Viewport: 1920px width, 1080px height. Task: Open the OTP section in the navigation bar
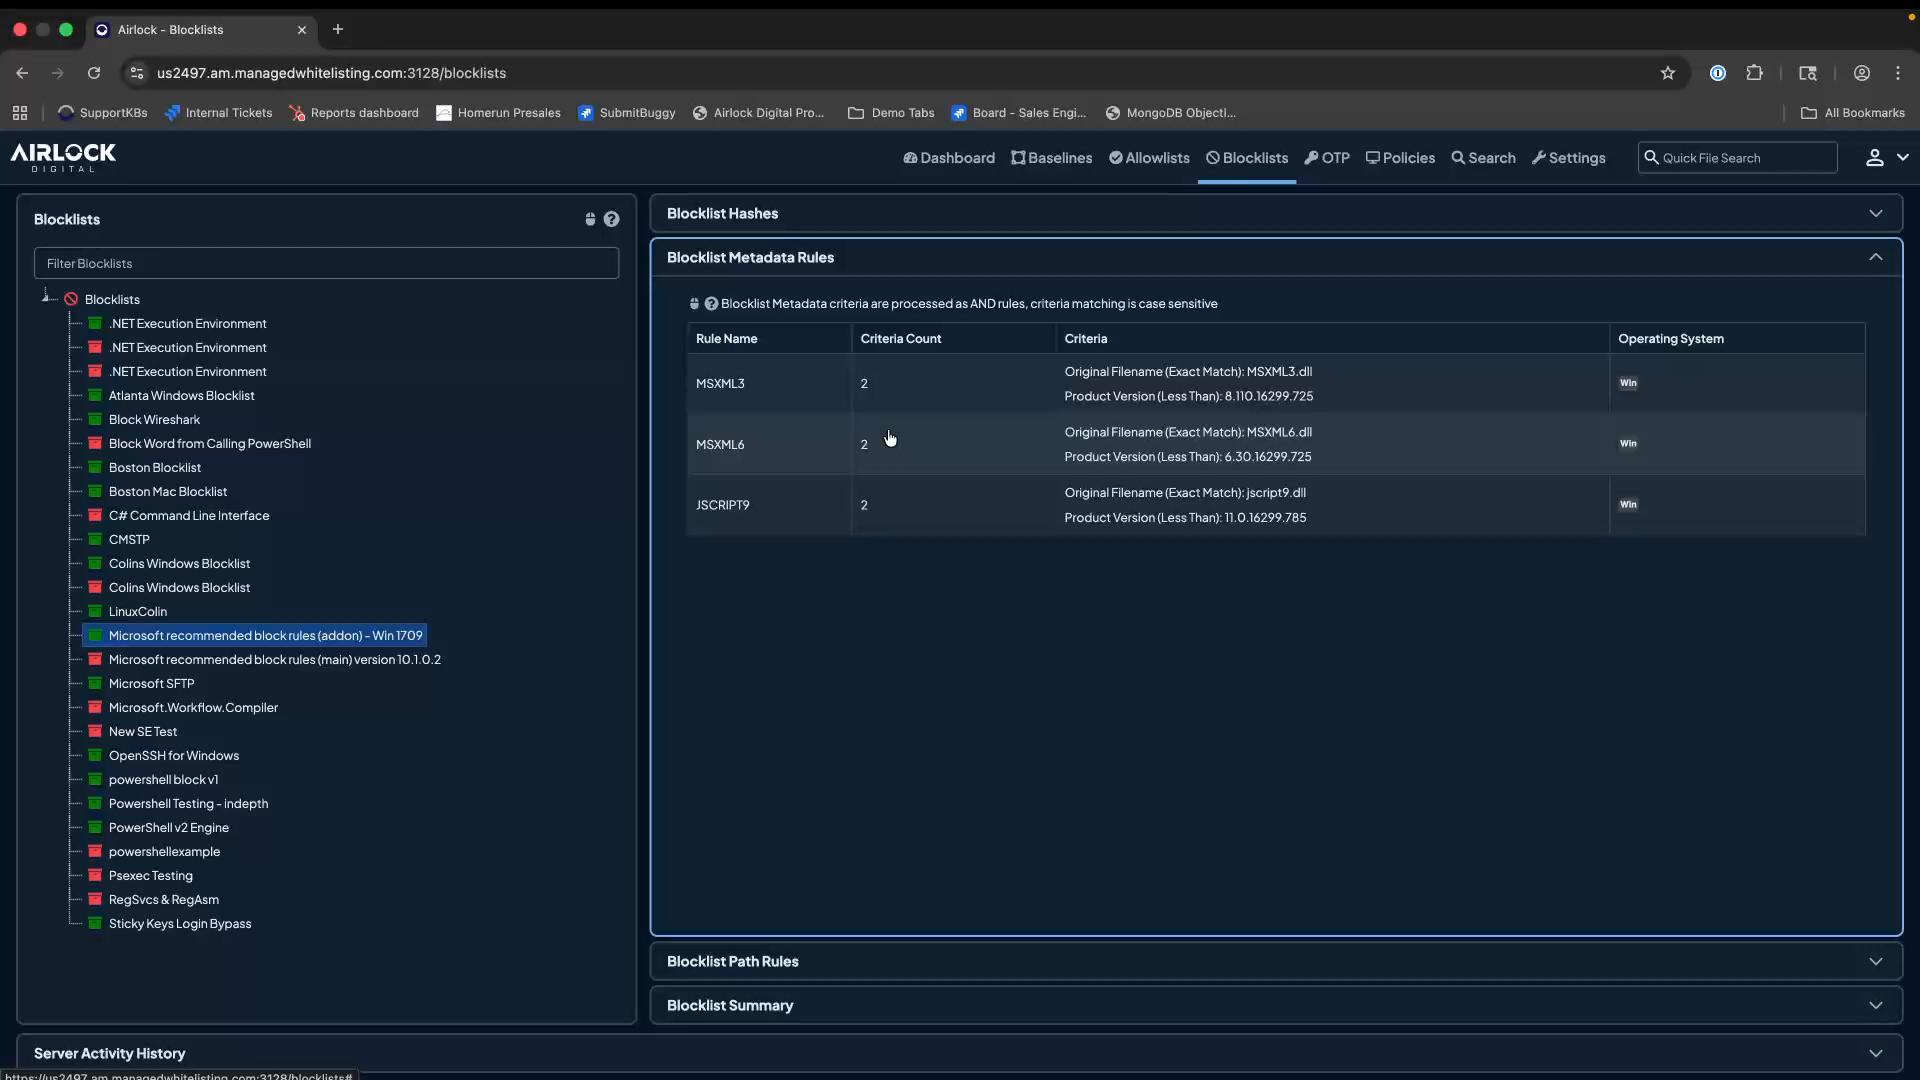[x=1327, y=157]
